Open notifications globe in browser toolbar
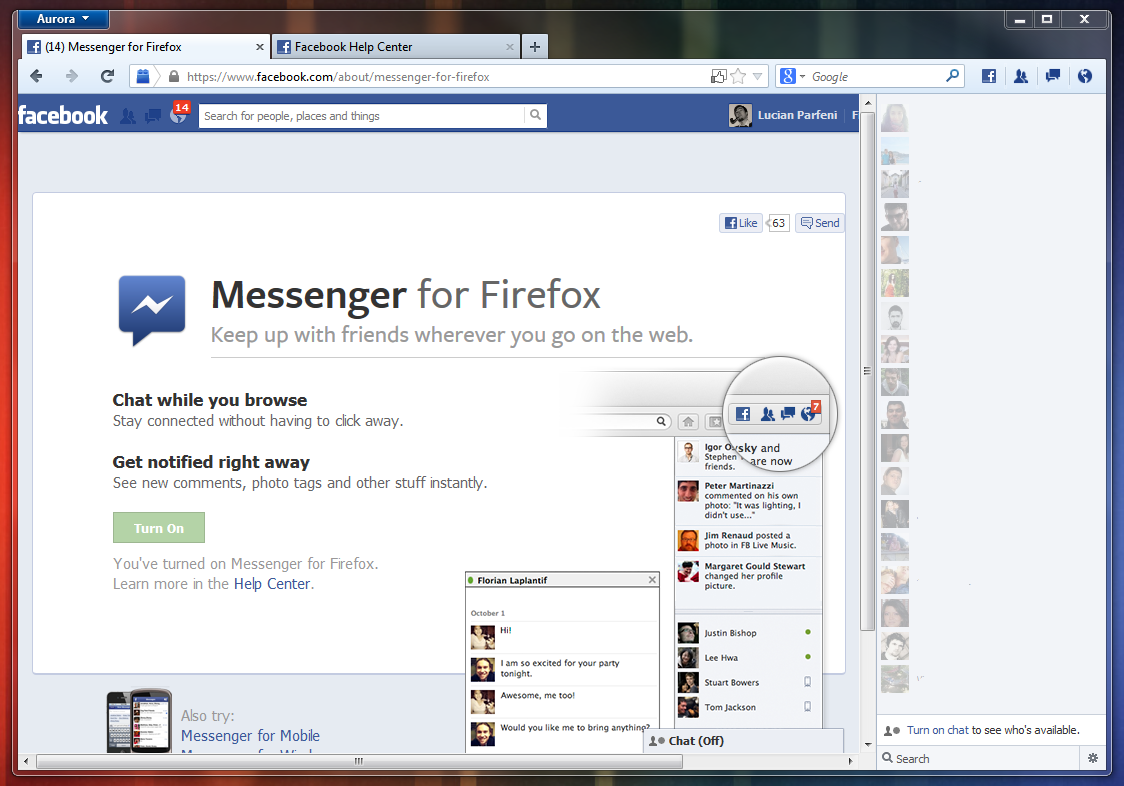 (1084, 76)
